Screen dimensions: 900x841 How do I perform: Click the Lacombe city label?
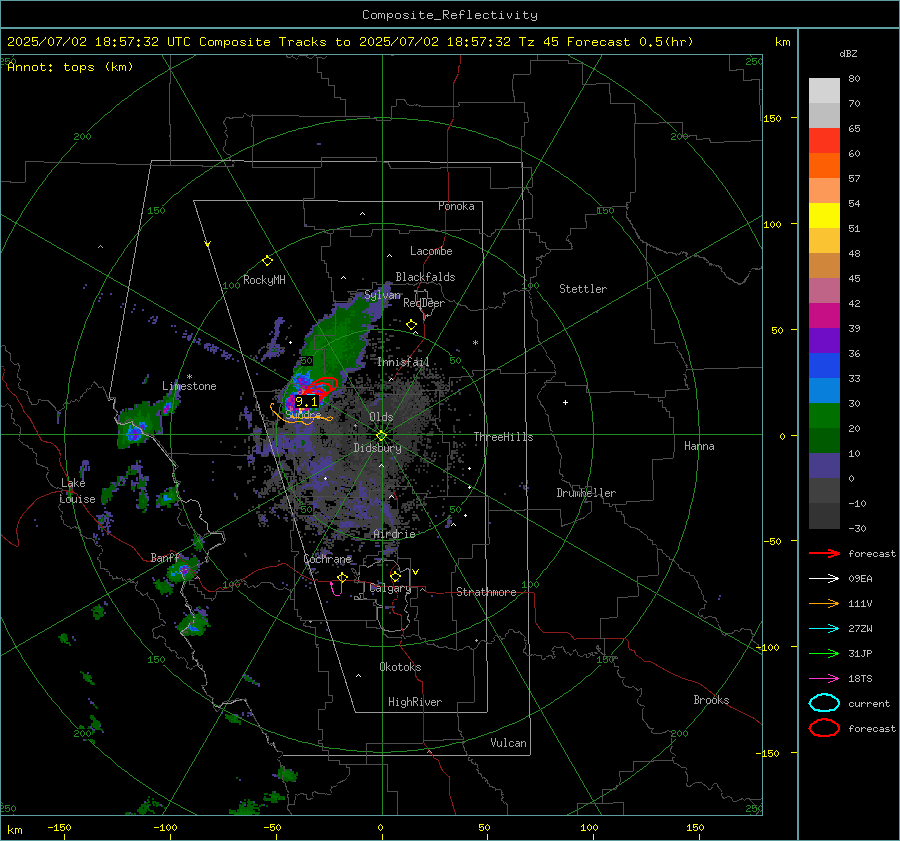coord(431,251)
